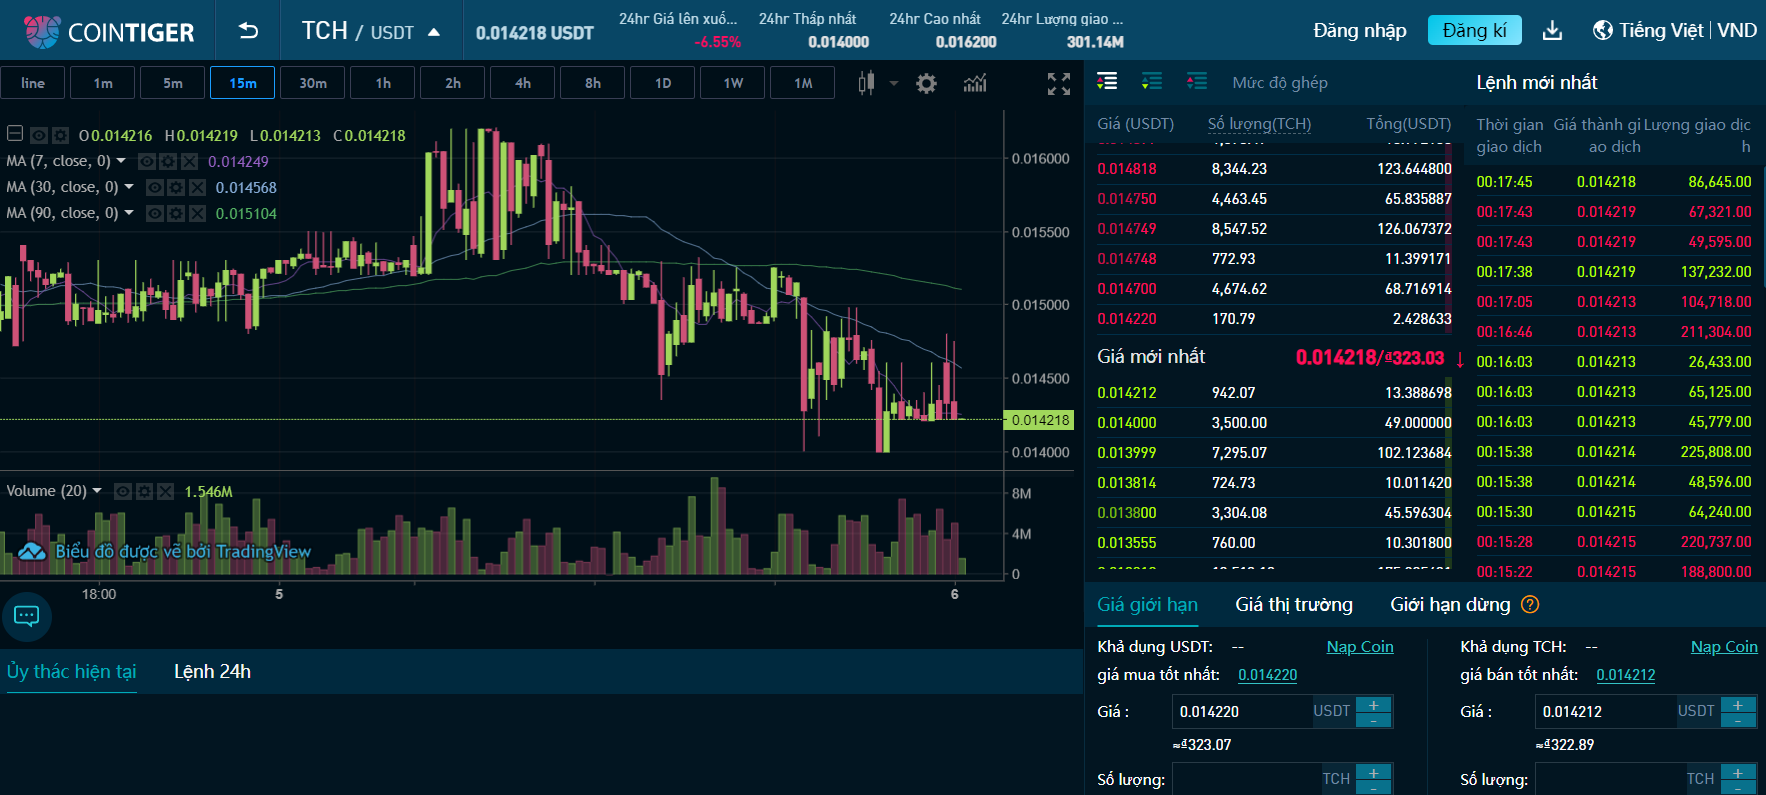Show the buy-orders-only order book view
The height and width of the screenshot is (795, 1766).
[1152, 81]
